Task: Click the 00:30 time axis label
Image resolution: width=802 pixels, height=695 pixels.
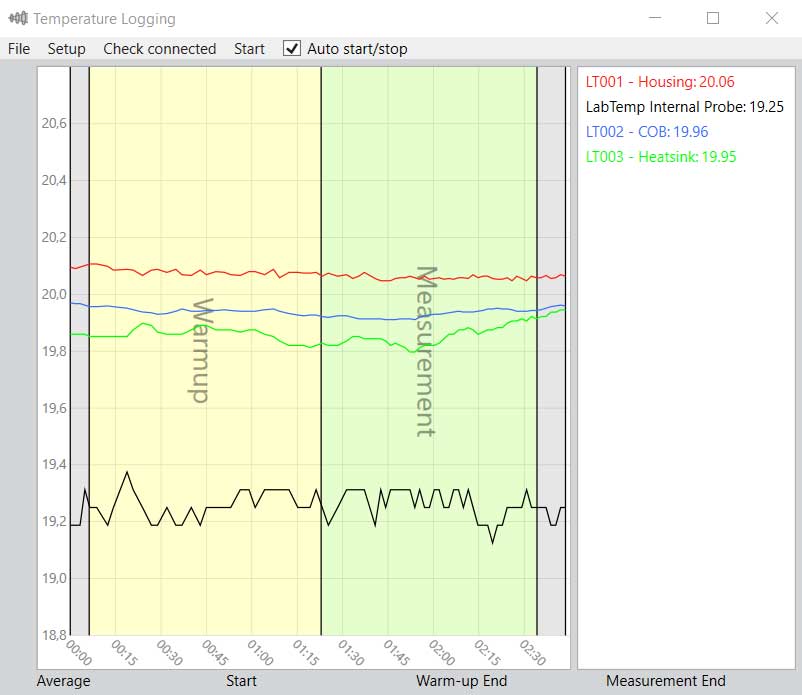Action: click(x=170, y=653)
